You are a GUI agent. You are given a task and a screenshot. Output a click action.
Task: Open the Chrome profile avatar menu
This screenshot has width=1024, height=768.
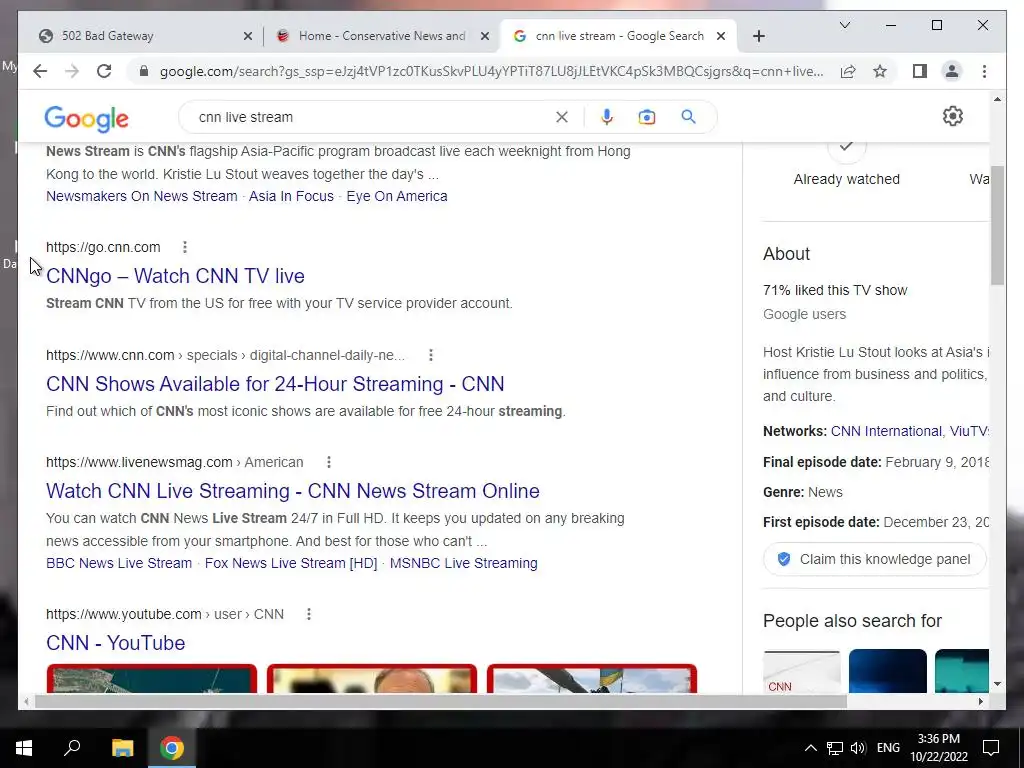tap(952, 71)
